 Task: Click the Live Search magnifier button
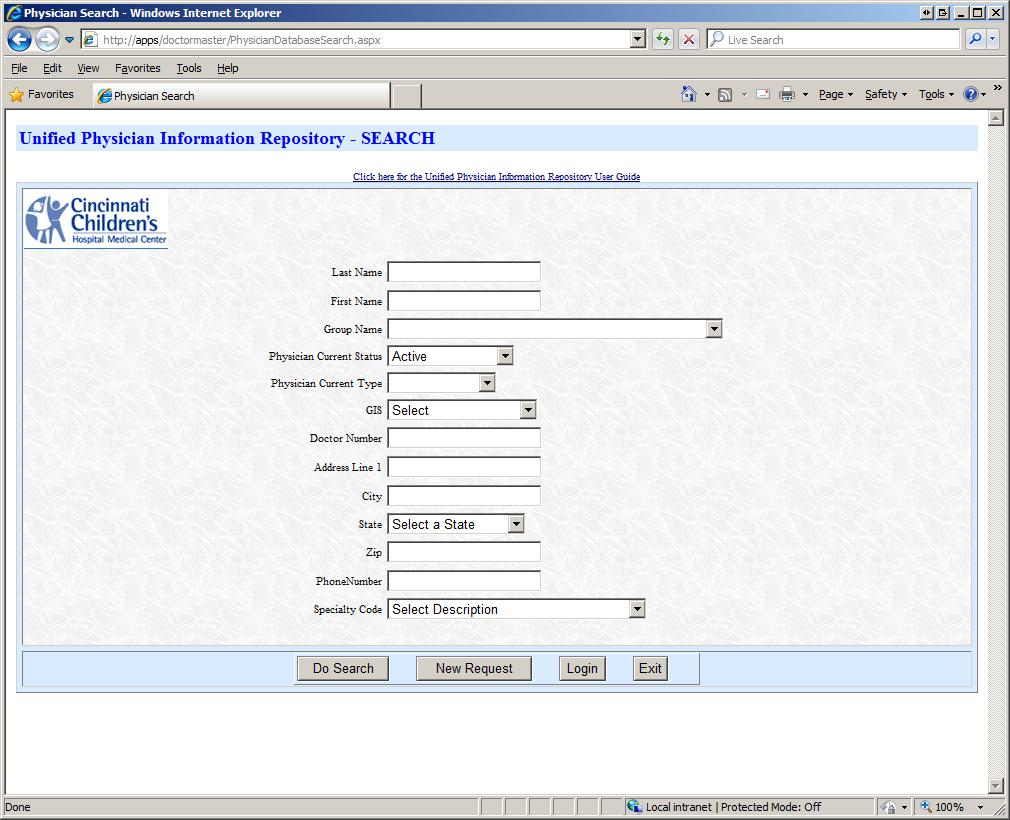click(x=975, y=39)
